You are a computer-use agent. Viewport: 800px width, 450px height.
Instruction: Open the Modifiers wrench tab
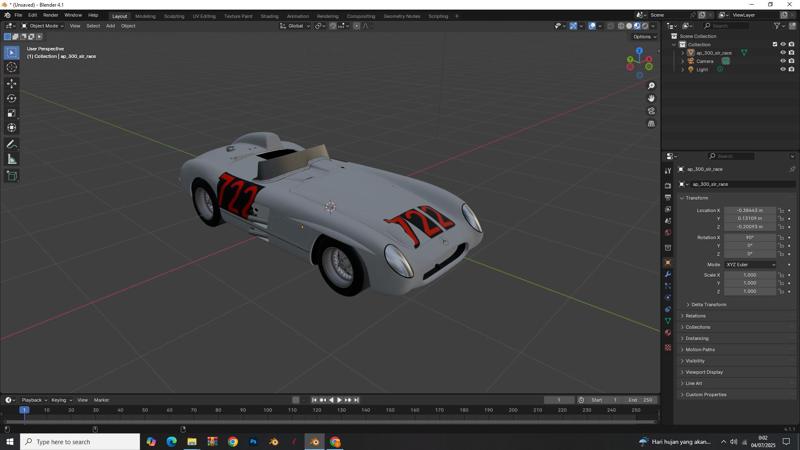[668, 274]
